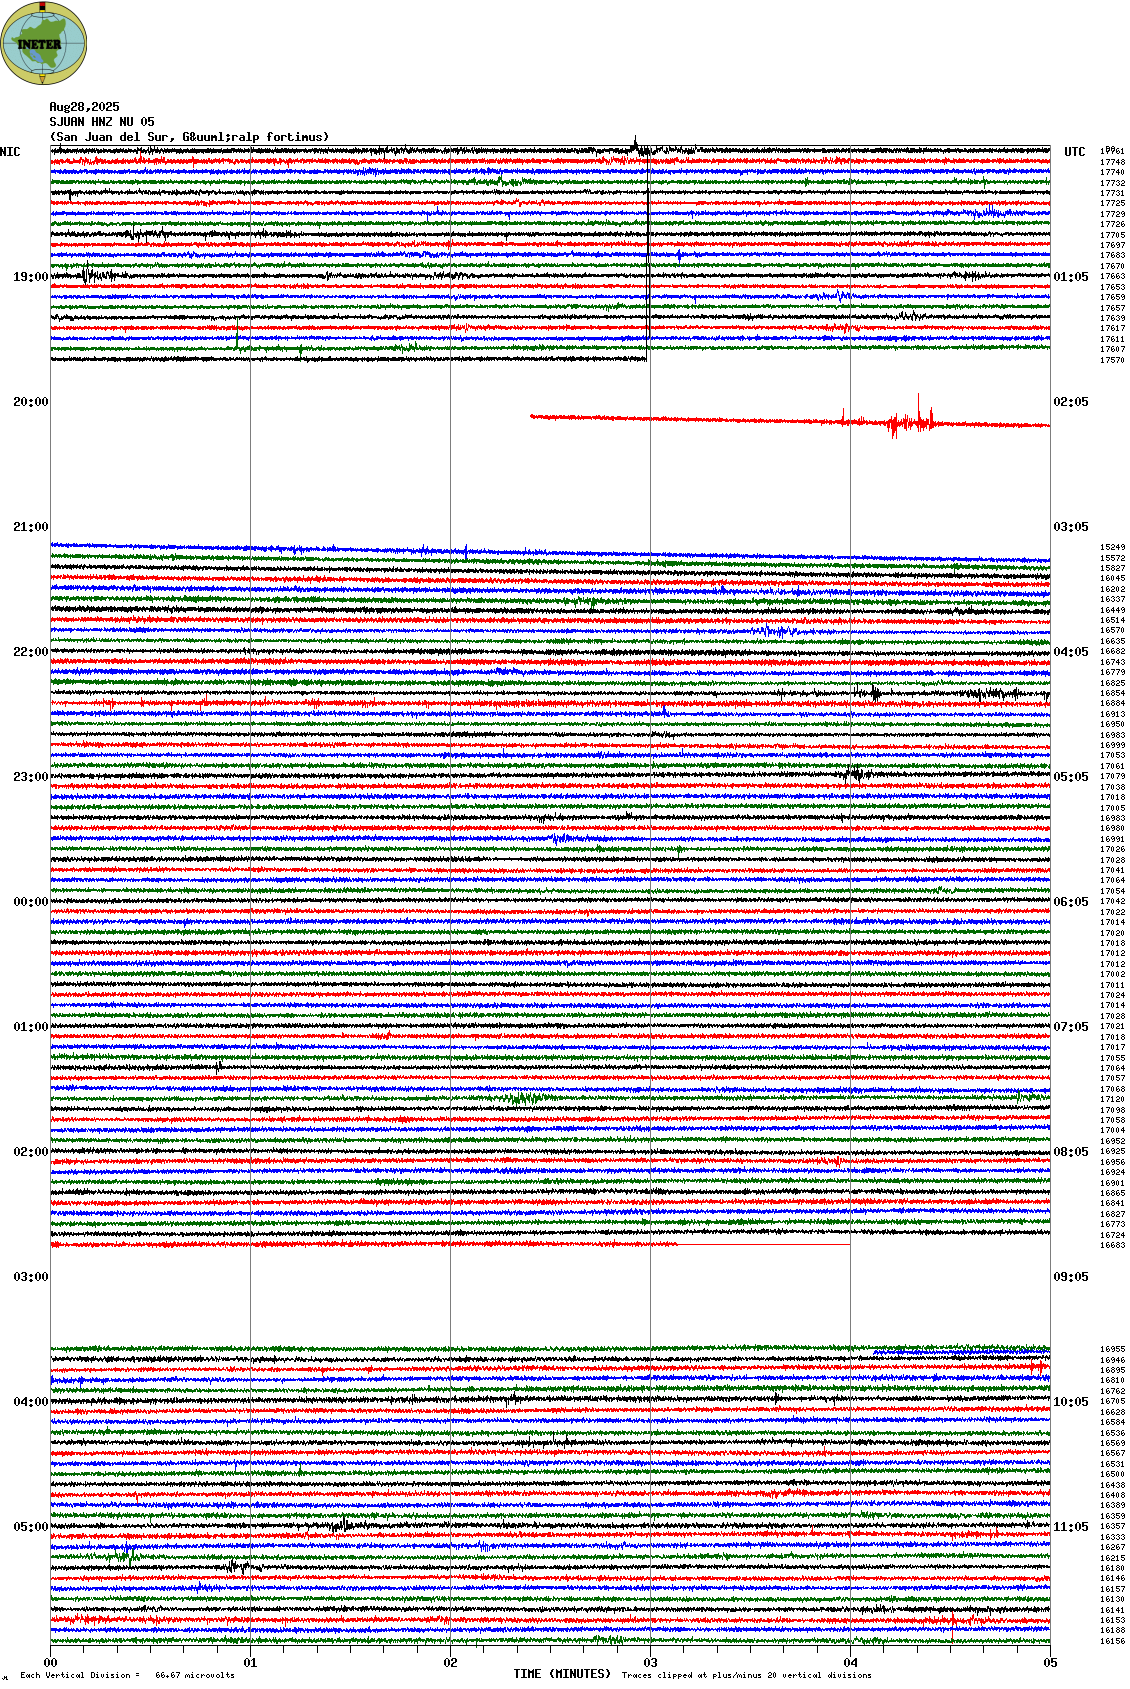The width and height of the screenshot is (1130, 1689).
Task: Click the 23:00 local time label
Action: coord(30,777)
